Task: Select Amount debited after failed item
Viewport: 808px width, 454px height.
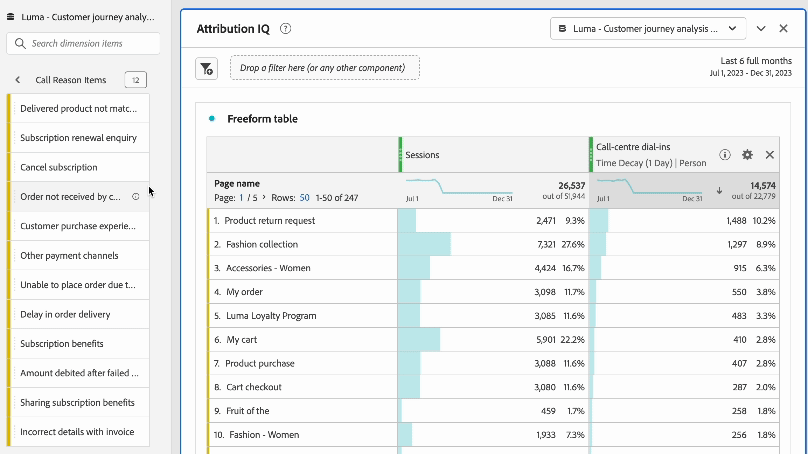Action: (x=78, y=373)
